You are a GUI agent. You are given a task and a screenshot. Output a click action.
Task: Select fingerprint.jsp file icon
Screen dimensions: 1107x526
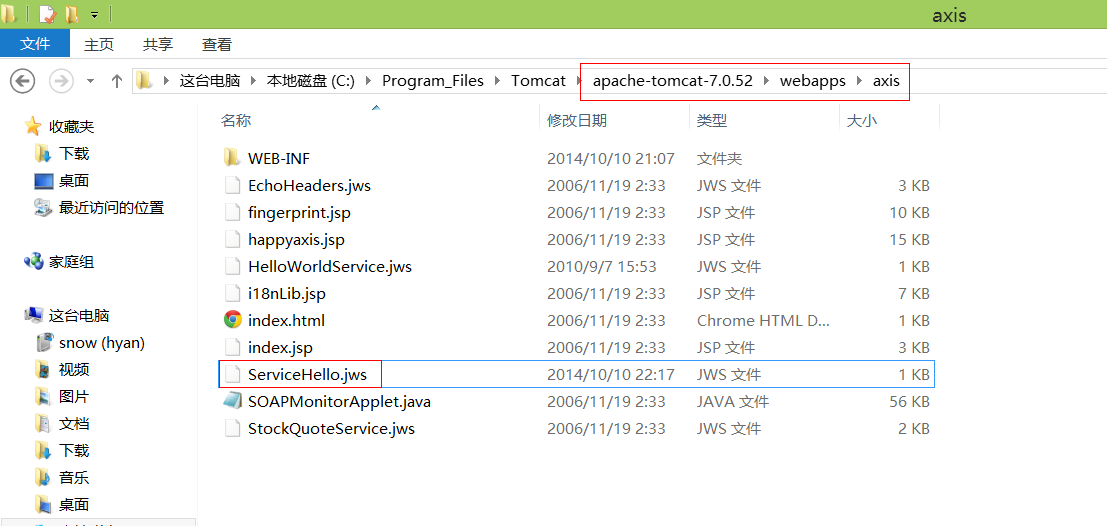(232, 212)
